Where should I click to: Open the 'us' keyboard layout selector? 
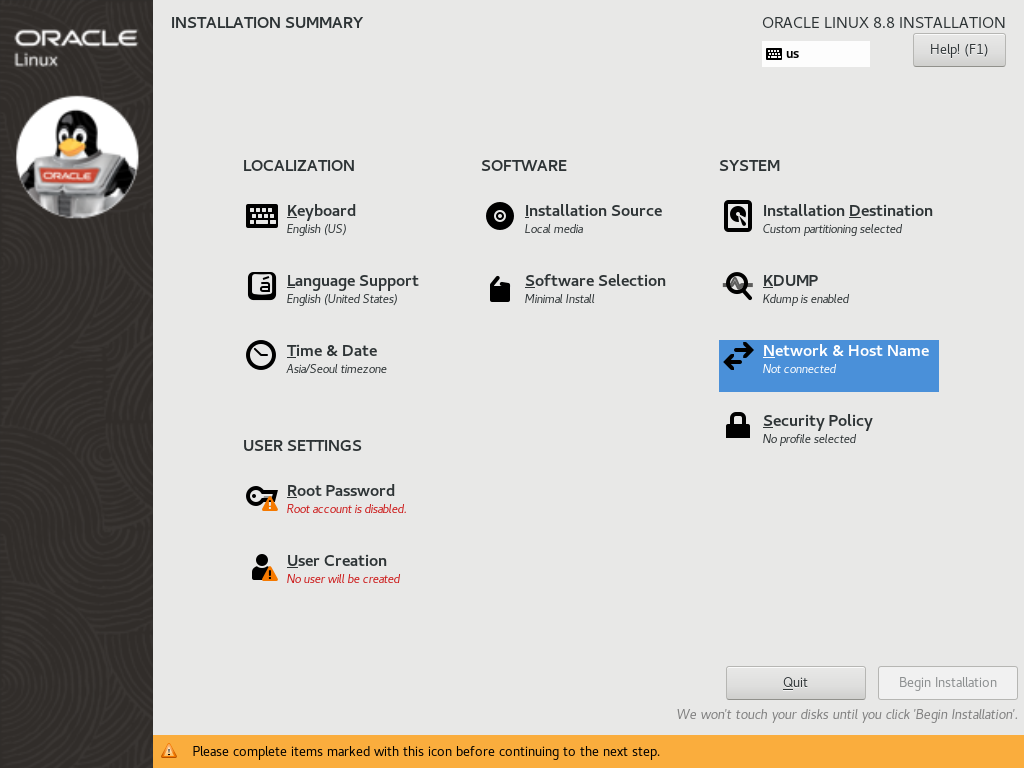coord(815,53)
